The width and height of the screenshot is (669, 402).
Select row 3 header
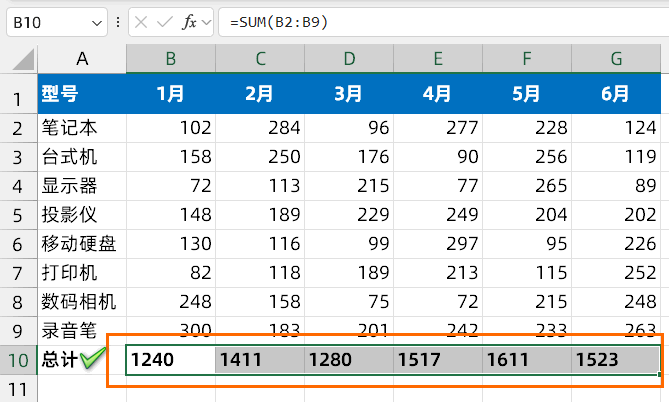[18, 157]
